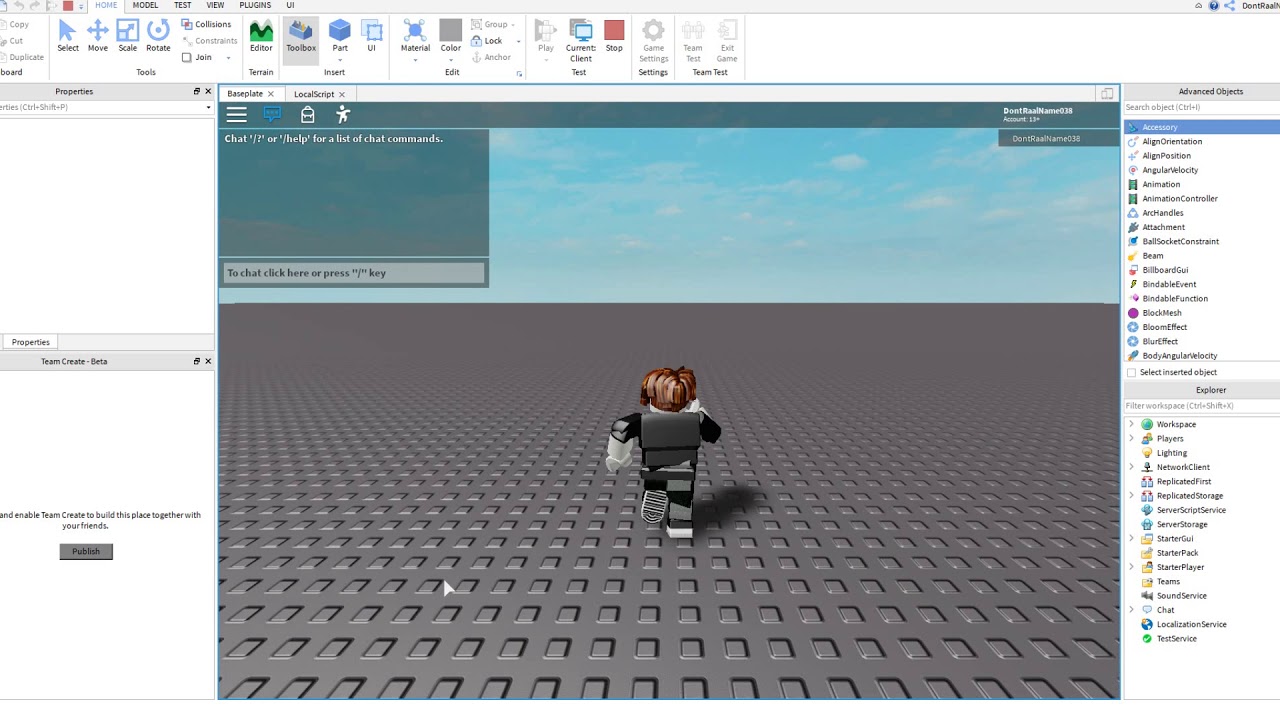Open the Color picker tool

click(x=451, y=40)
